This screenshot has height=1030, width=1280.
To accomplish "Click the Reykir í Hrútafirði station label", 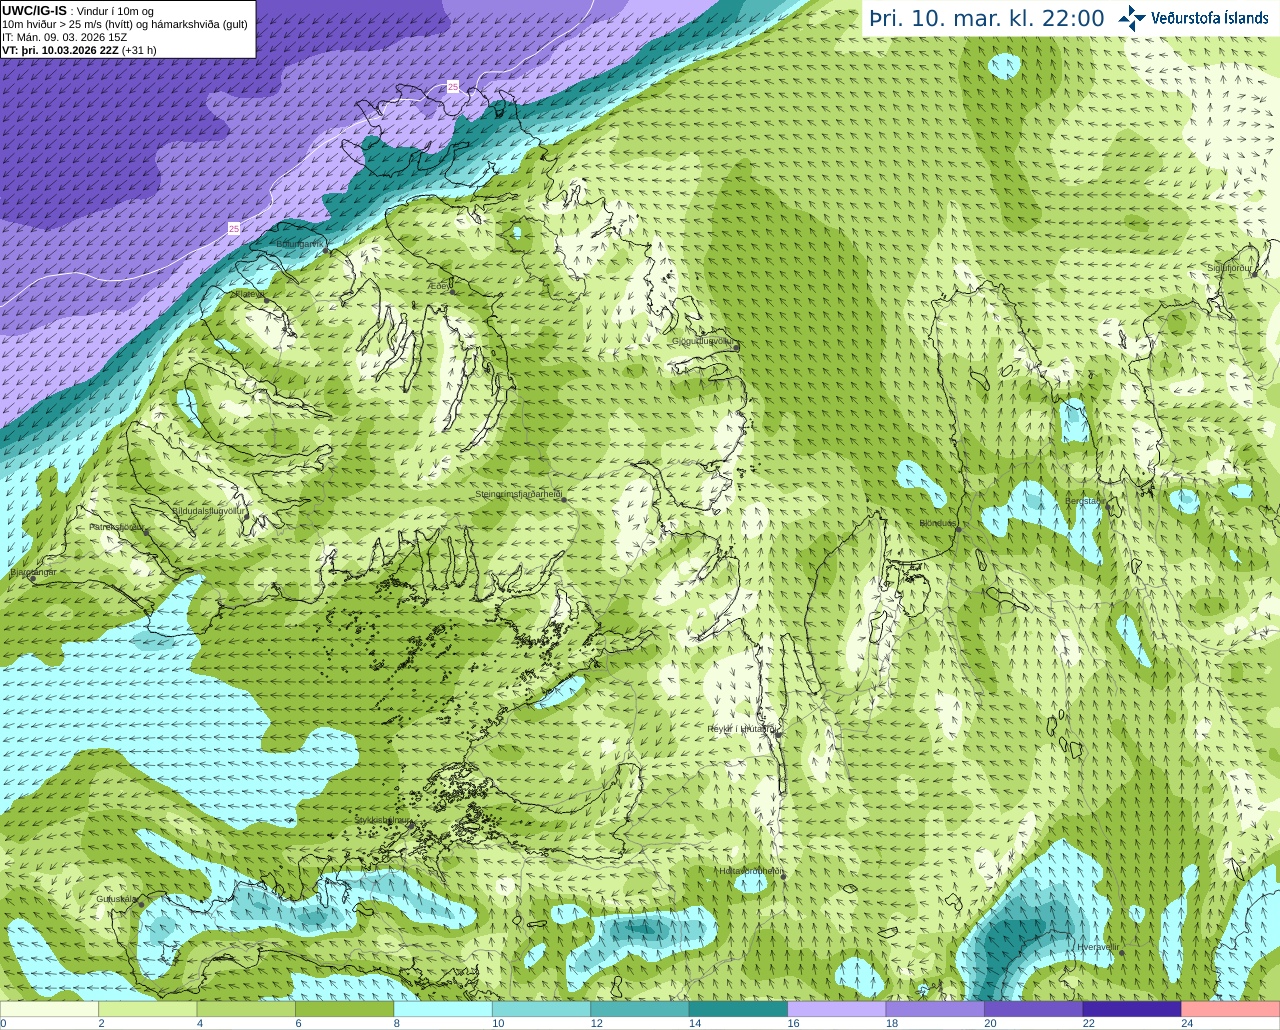I will [x=742, y=729].
